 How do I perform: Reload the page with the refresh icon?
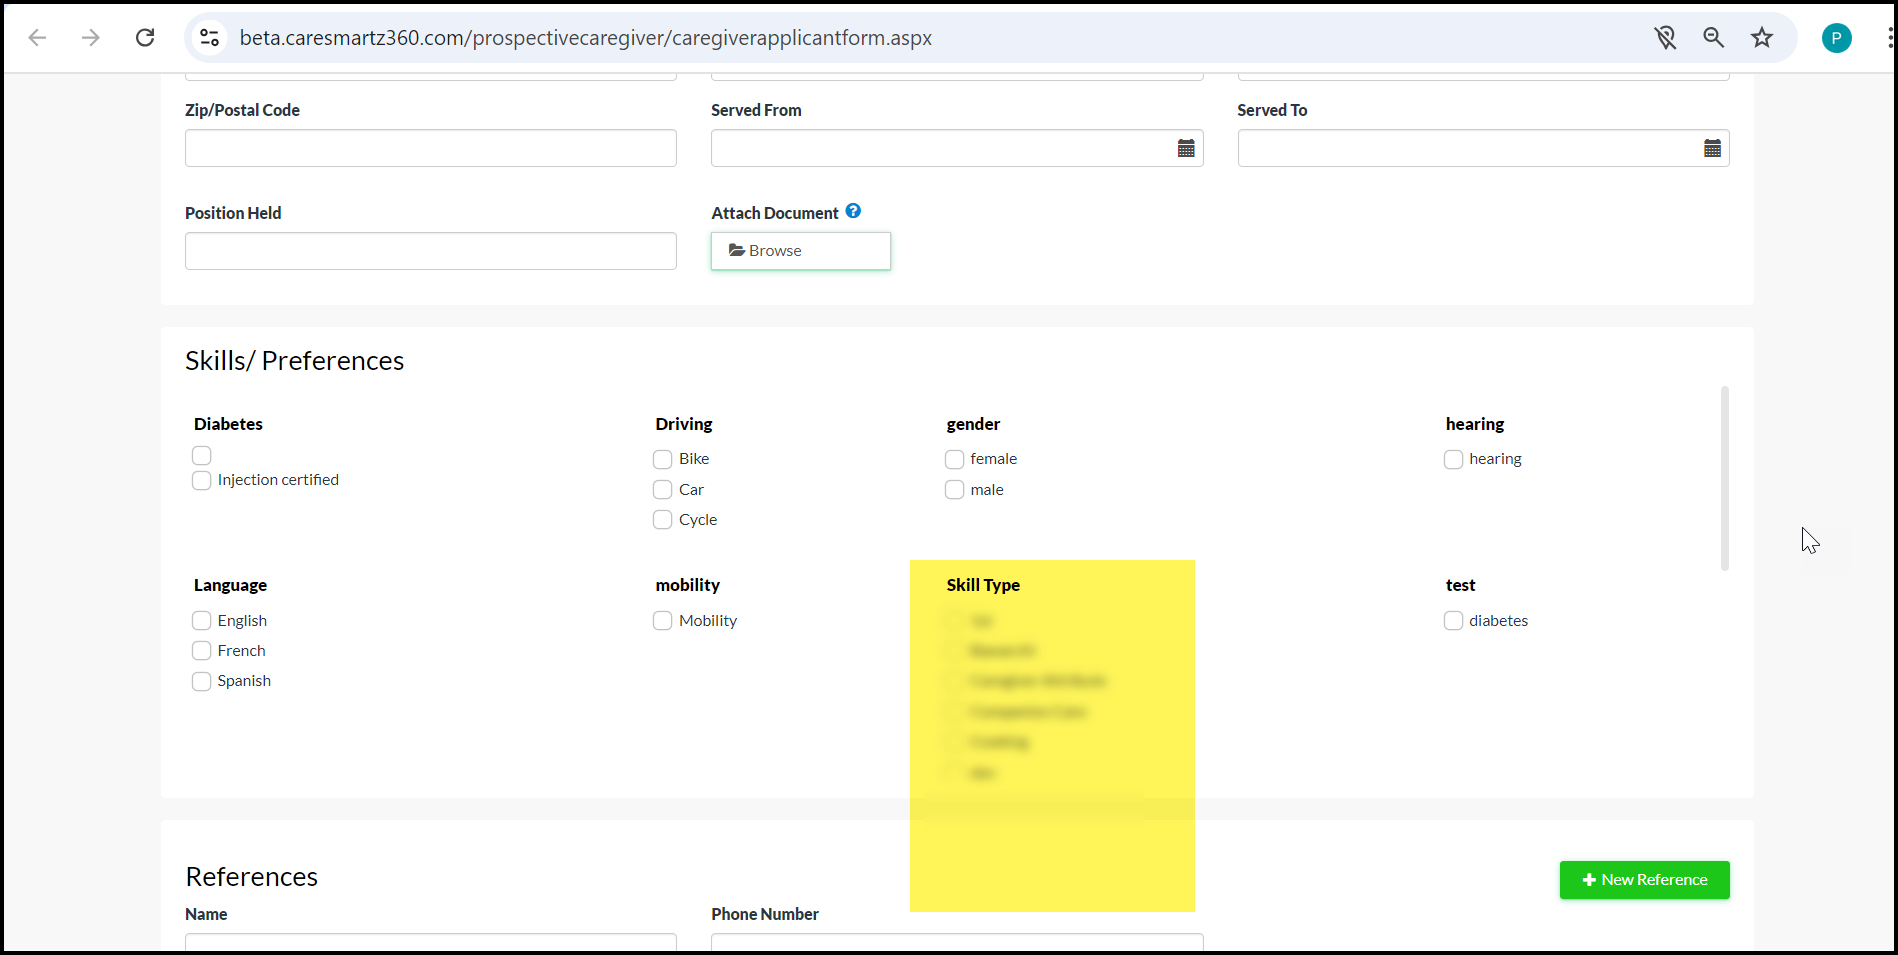[x=145, y=38]
